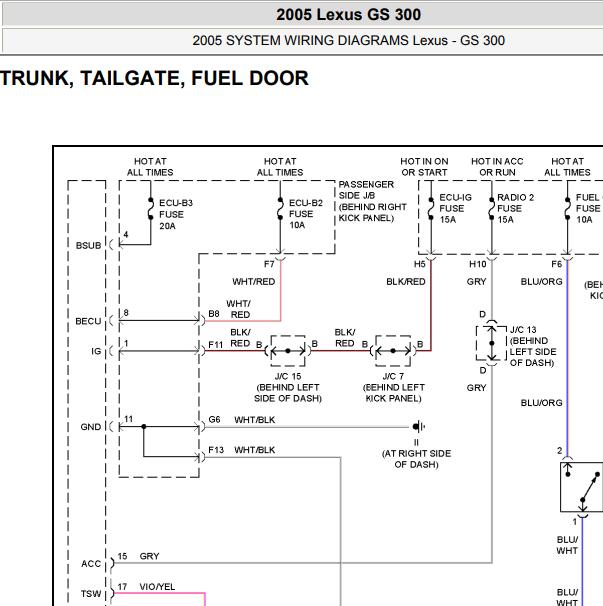Screen dimensions: 603x606
Task: Click the switch symbol below the BLU/ORG wire
Action: pyautogui.click(x=581, y=487)
